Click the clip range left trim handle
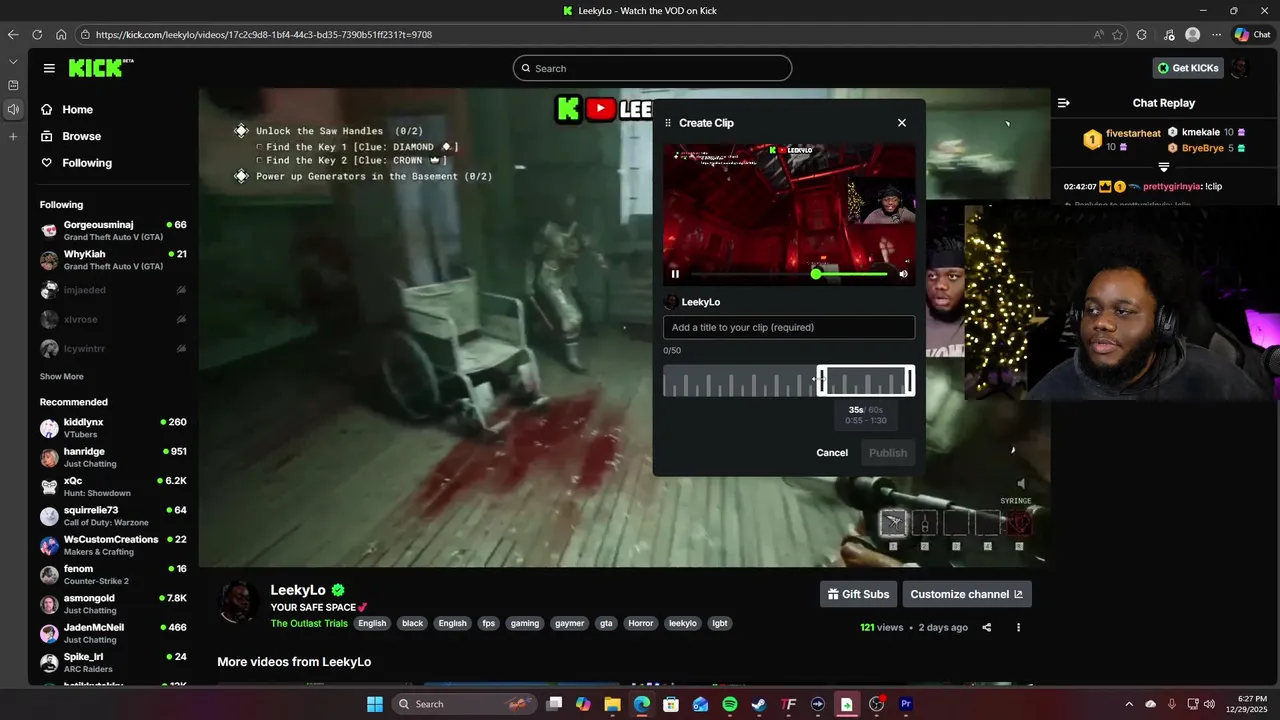1280x720 pixels. coord(822,380)
